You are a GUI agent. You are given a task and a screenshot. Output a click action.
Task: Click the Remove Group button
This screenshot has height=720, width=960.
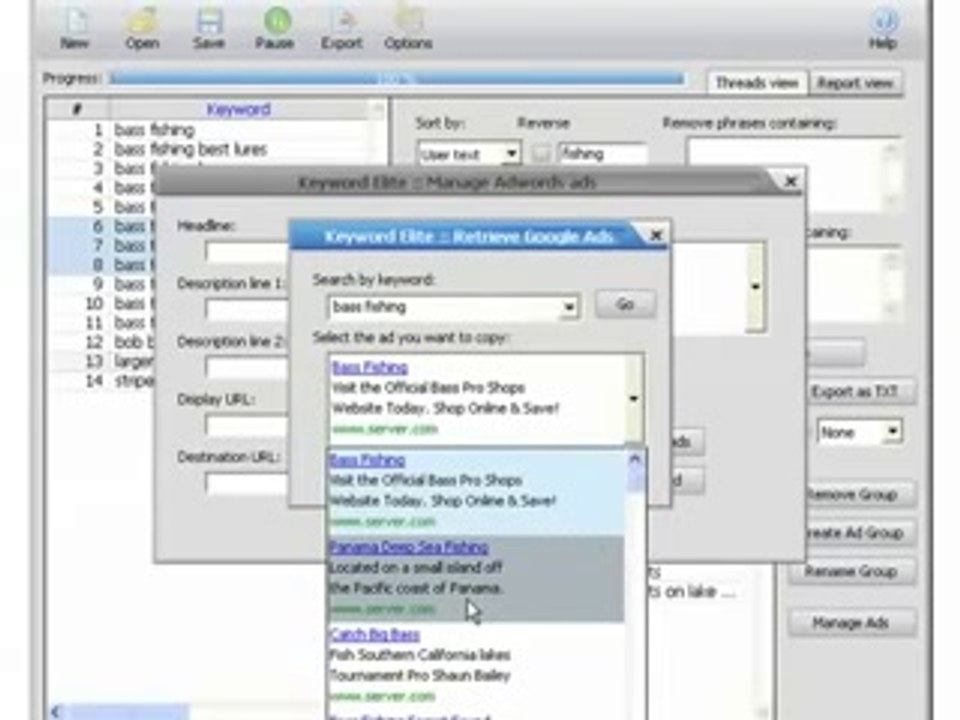click(x=860, y=494)
